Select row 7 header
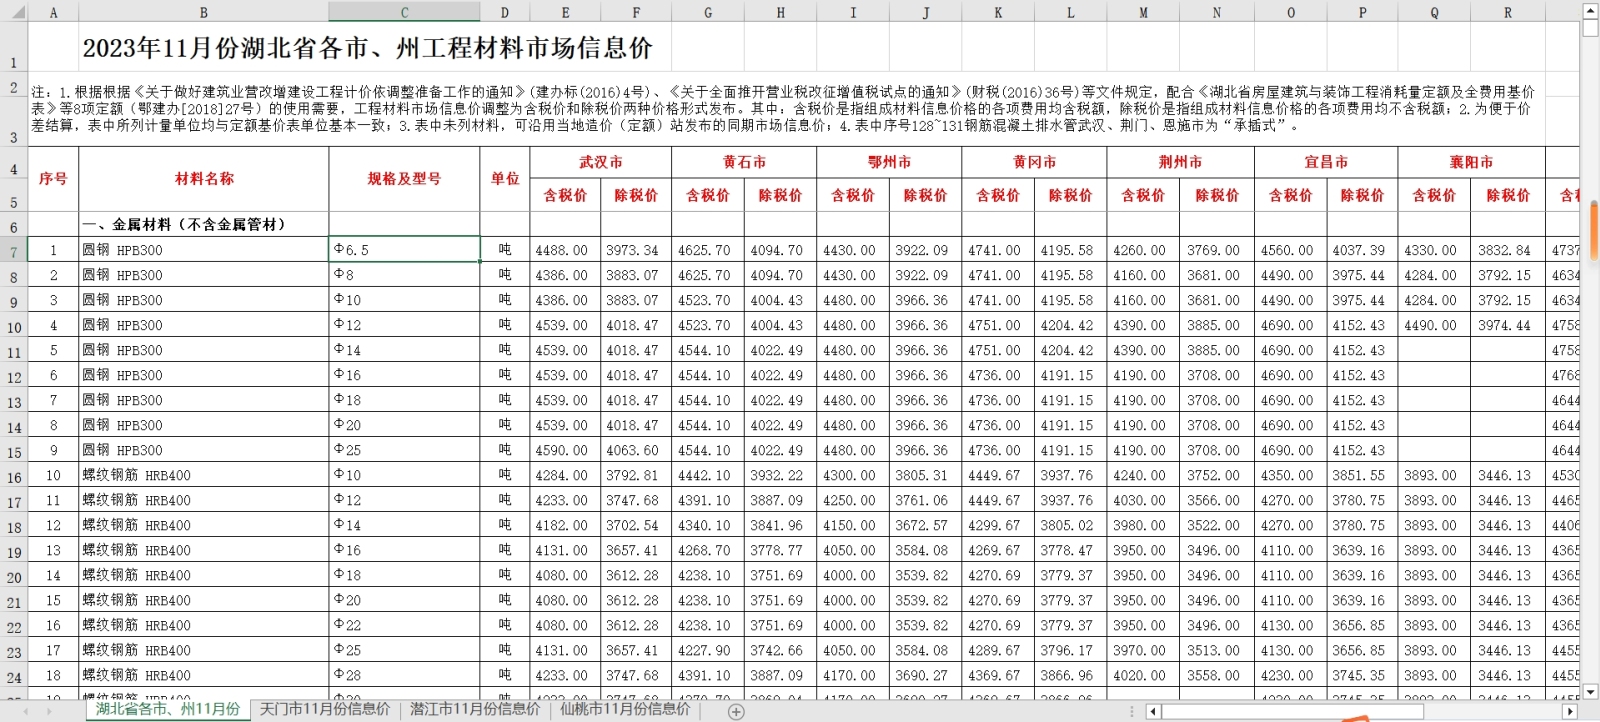Viewport: 1600px width, 722px height. pyautogui.click(x=14, y=251)
